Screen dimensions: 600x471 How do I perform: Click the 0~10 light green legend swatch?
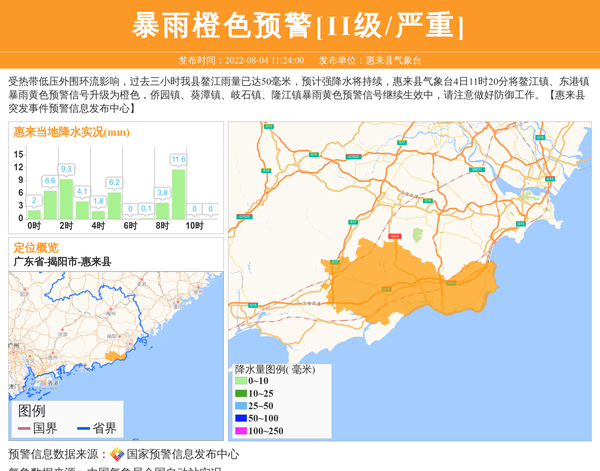point(241,381)
